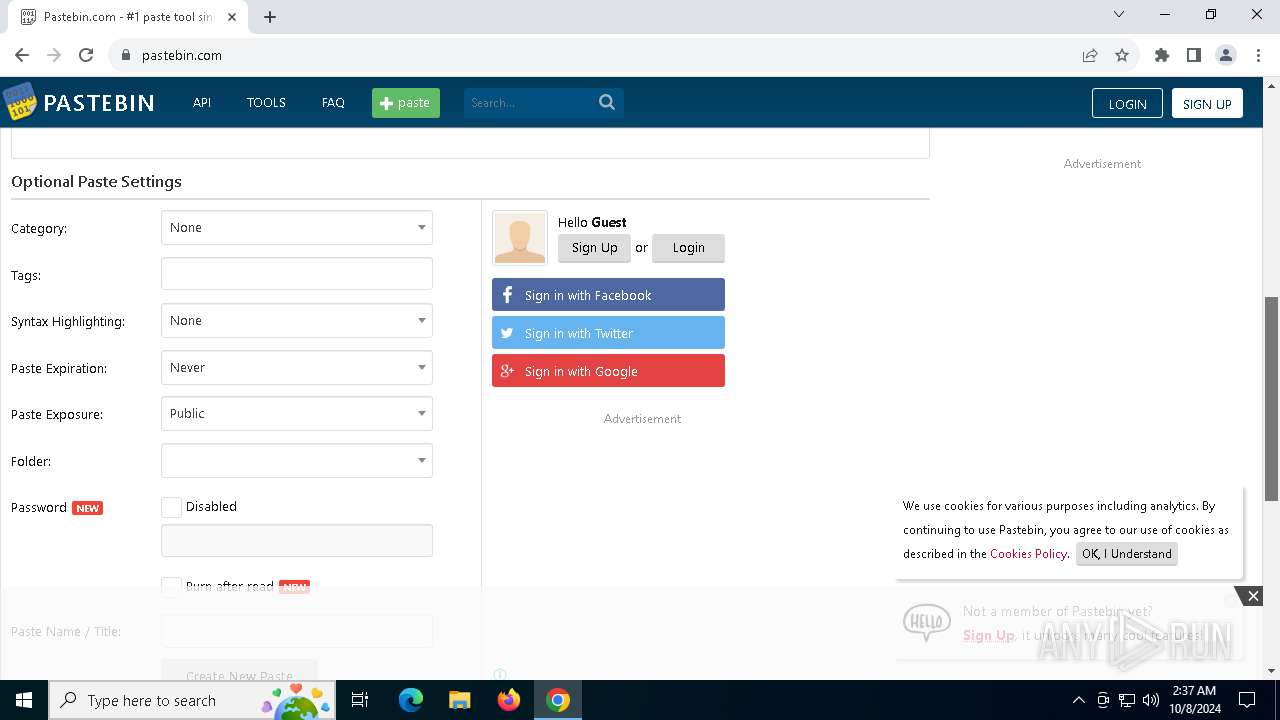Open the Windows notification center
Image resolution: width=1280 pixels, height=720 pixels.
(1247, 700)
